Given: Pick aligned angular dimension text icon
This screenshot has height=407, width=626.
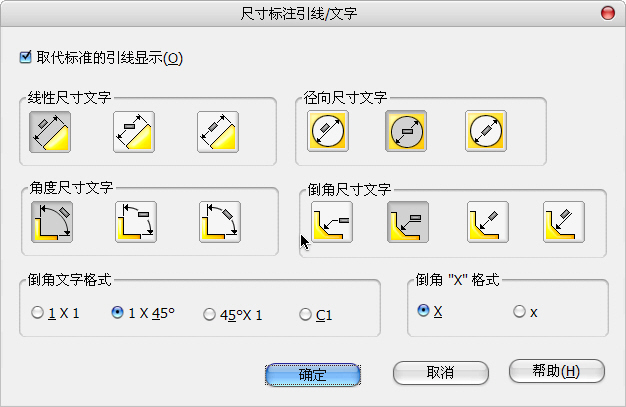Looking at the screenshot, I should pyautogui.click(x=51, y=222).
